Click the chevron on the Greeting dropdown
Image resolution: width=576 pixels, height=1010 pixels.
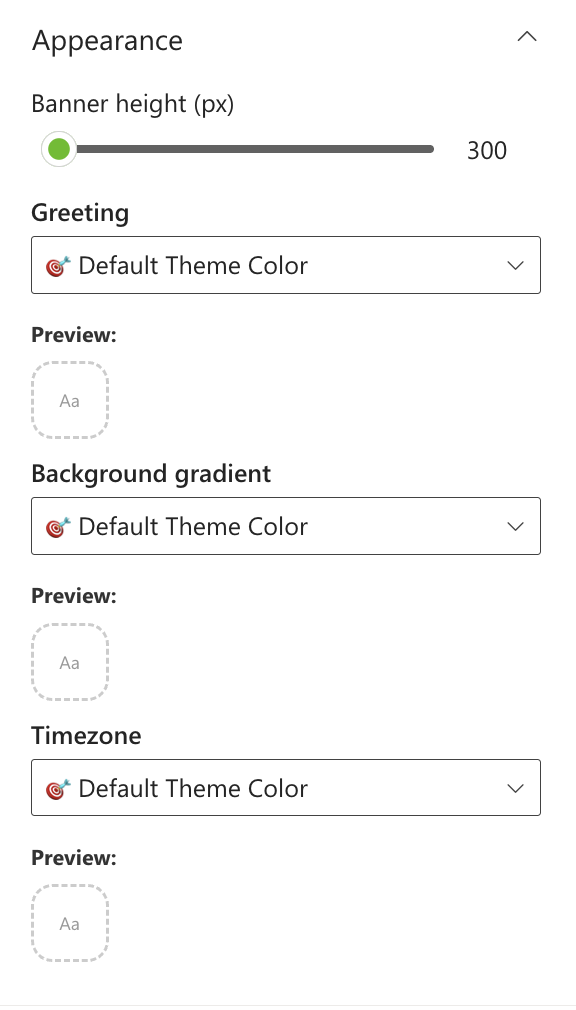[x=515, y=265]
